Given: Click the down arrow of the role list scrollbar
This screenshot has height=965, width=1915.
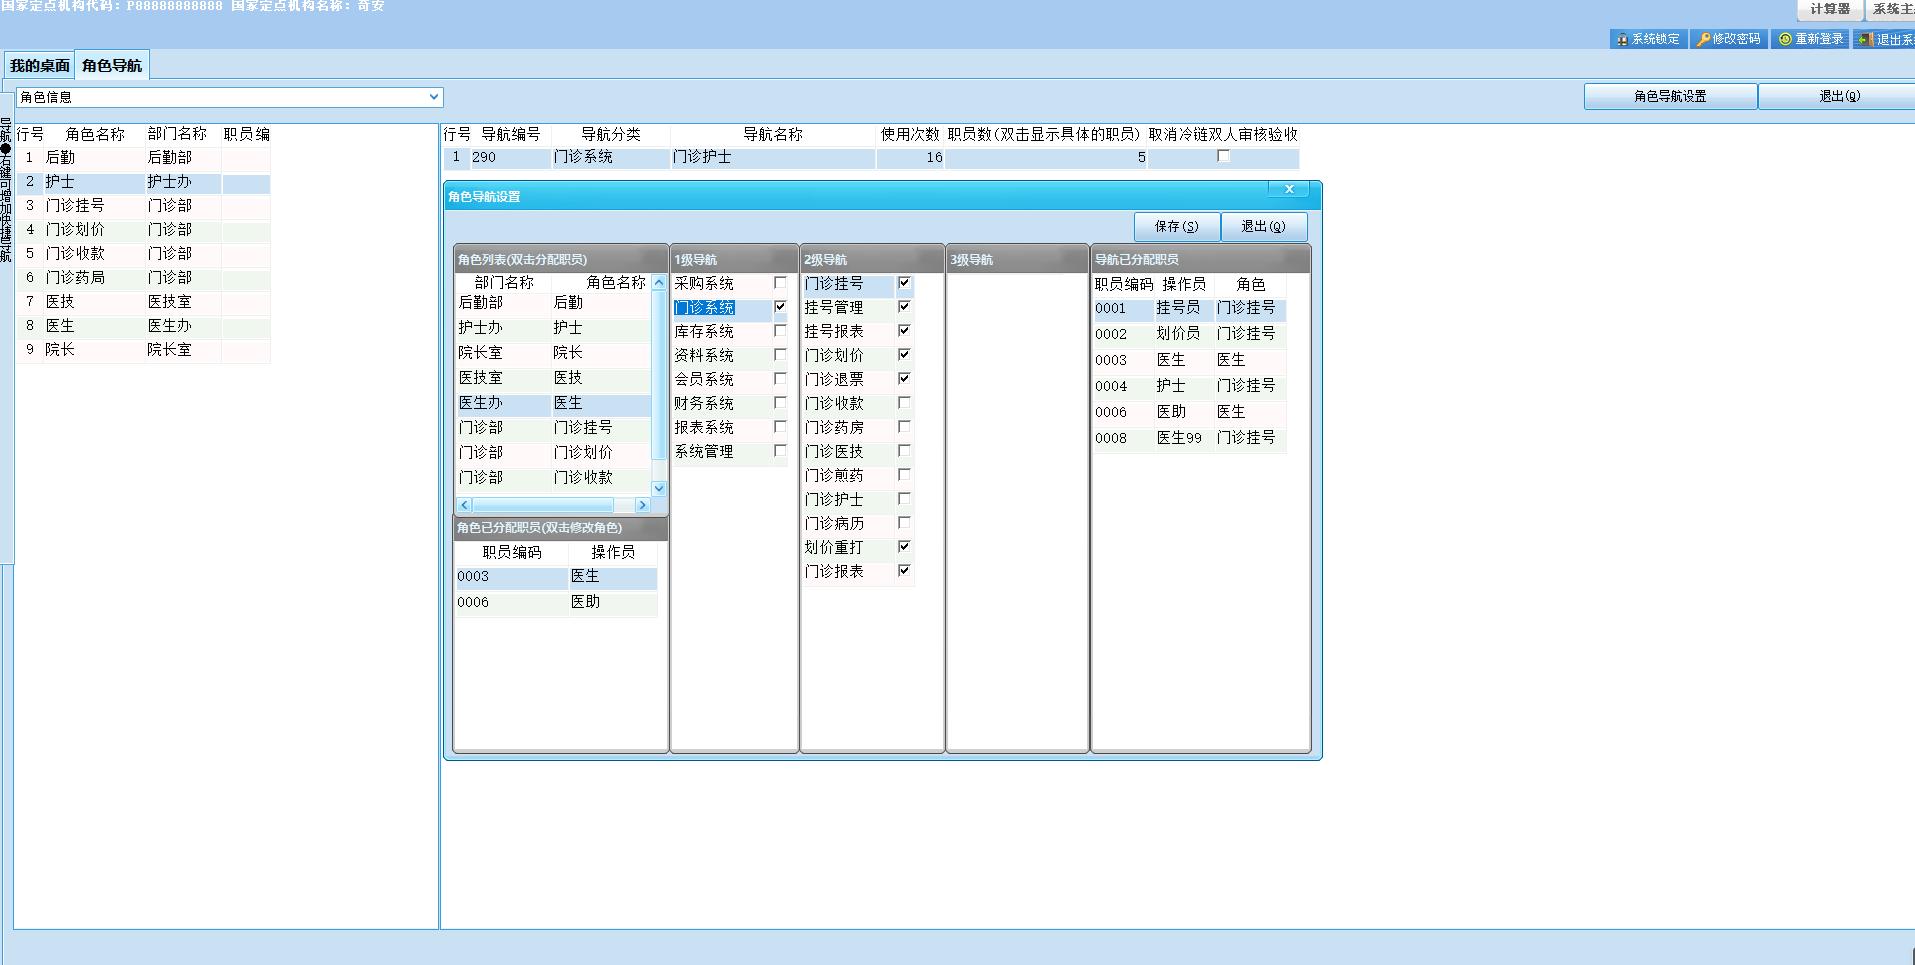Looking at the screenshot, I should click(x=659, y=487).
